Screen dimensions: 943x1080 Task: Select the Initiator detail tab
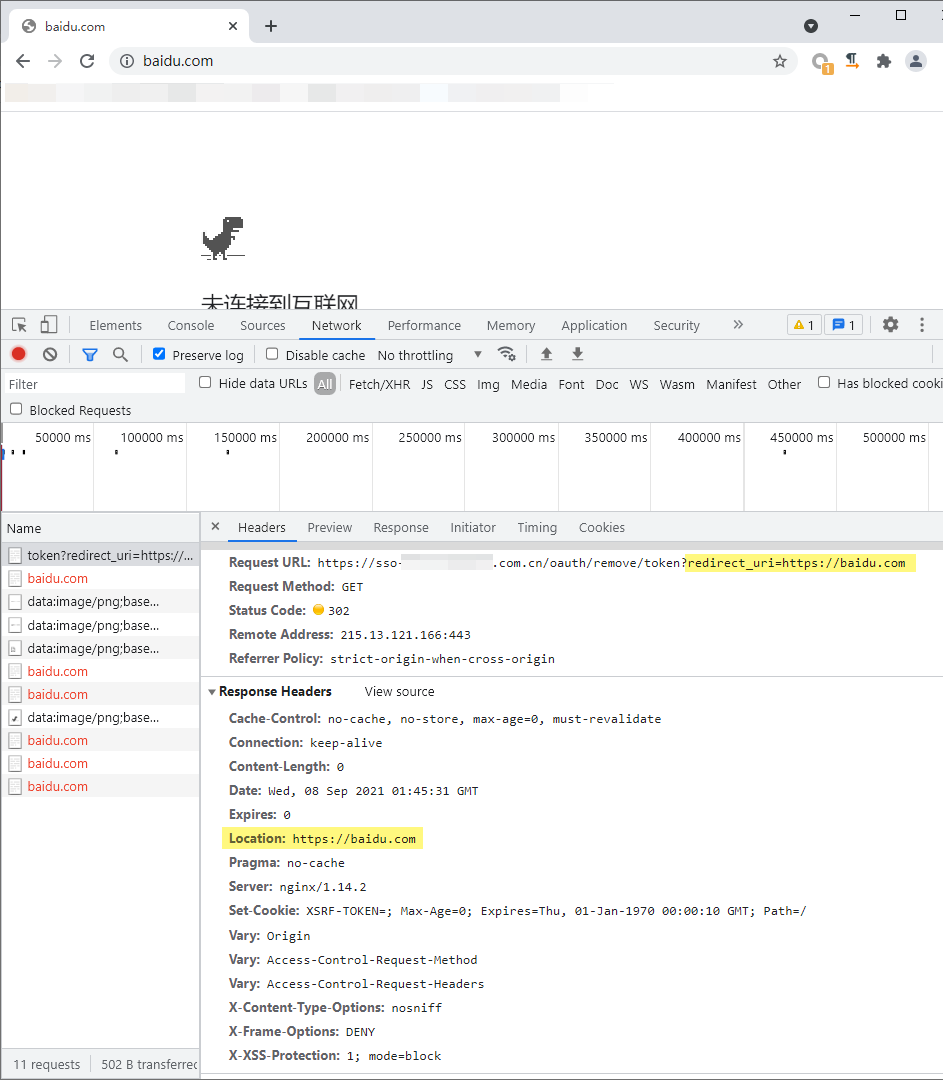tap(473, 528)
